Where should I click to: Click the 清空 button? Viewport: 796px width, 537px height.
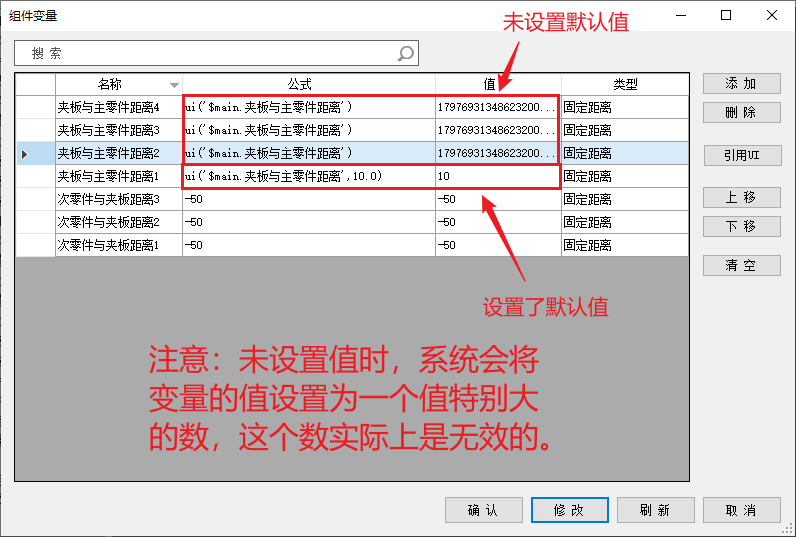[x=741, y=265]
